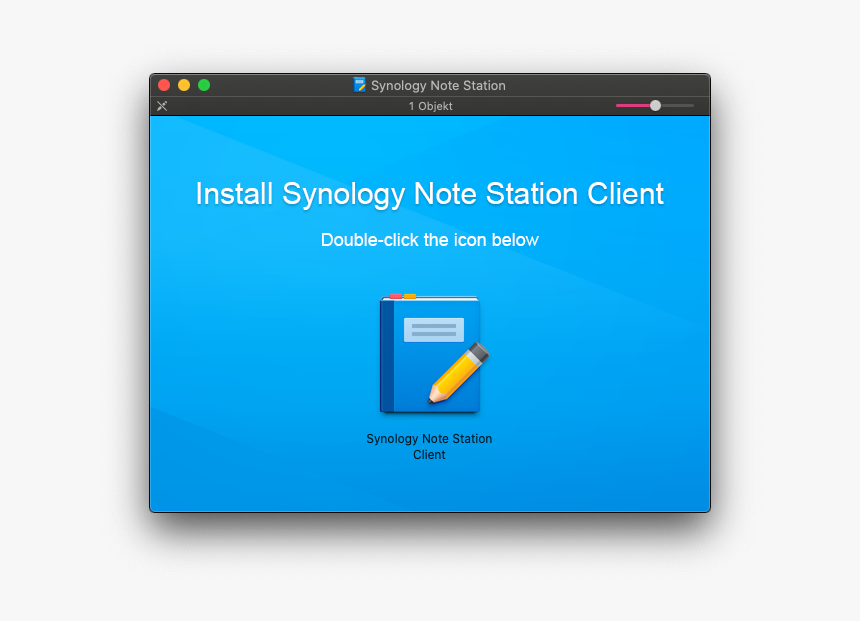The width and height of the screenshot is (860, 621).
Task: Click the icon size slider handle
Action: pos(655,105)
